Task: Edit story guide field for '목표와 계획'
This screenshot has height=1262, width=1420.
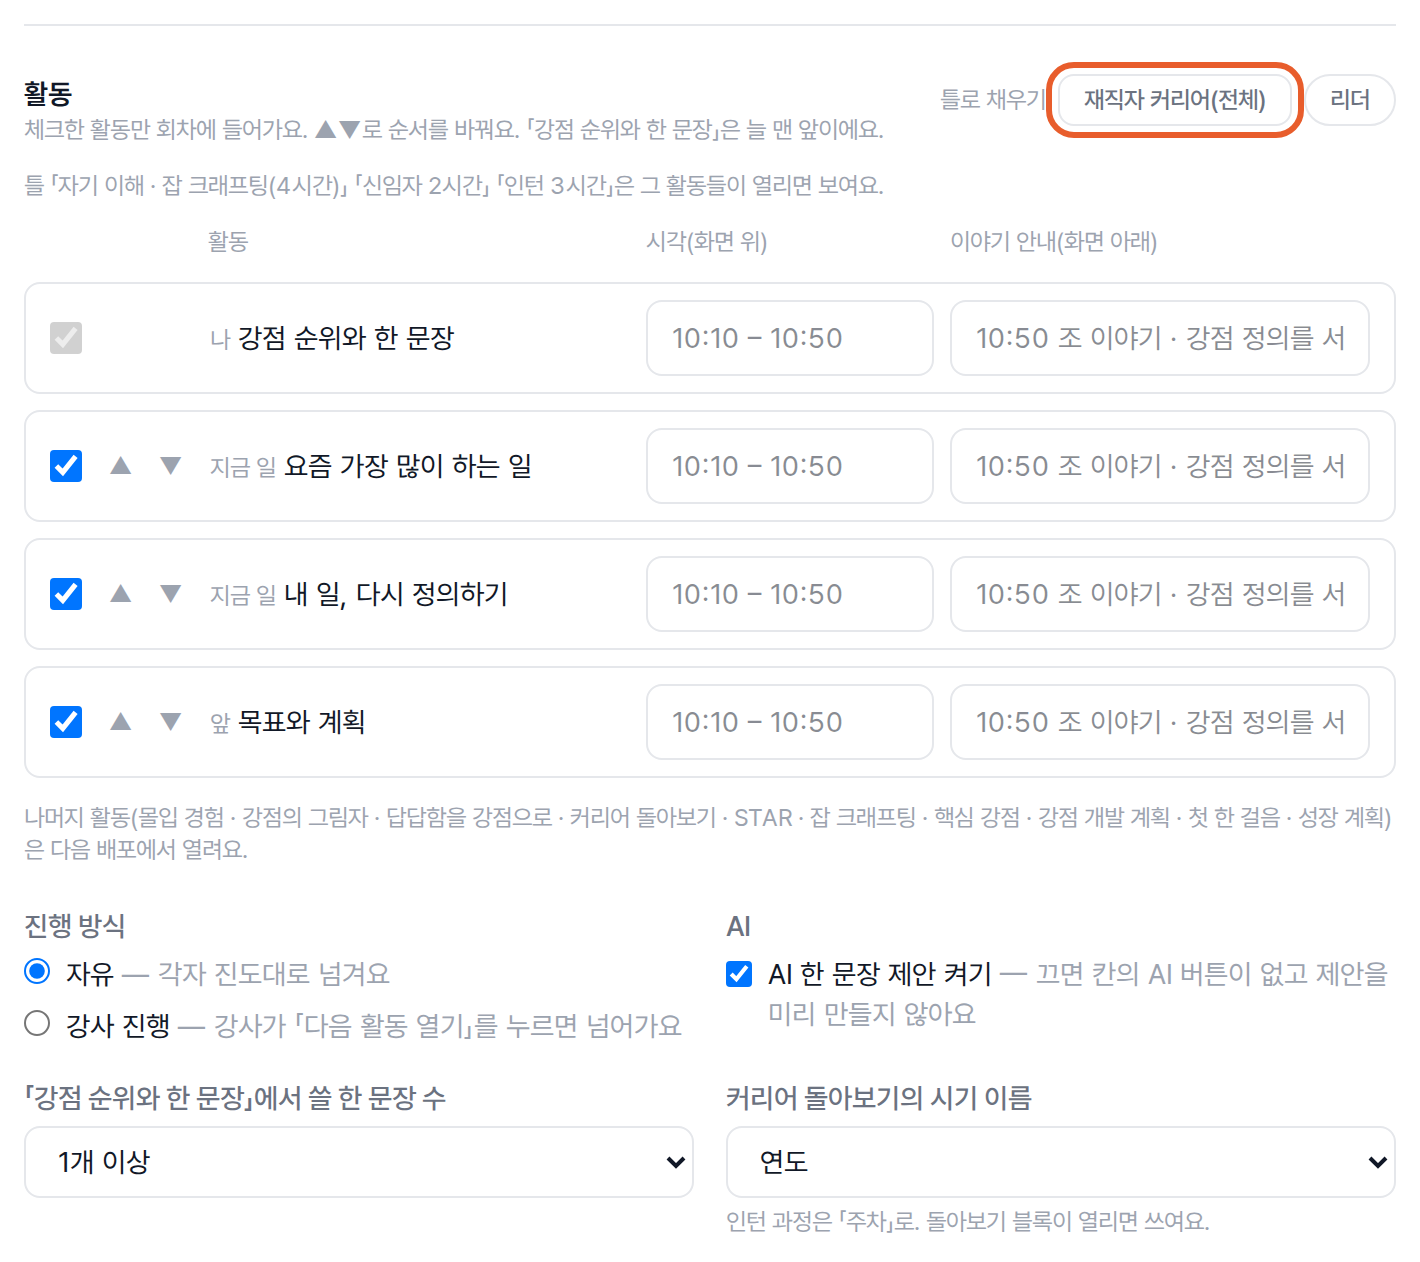Action: coord(1160,722)
